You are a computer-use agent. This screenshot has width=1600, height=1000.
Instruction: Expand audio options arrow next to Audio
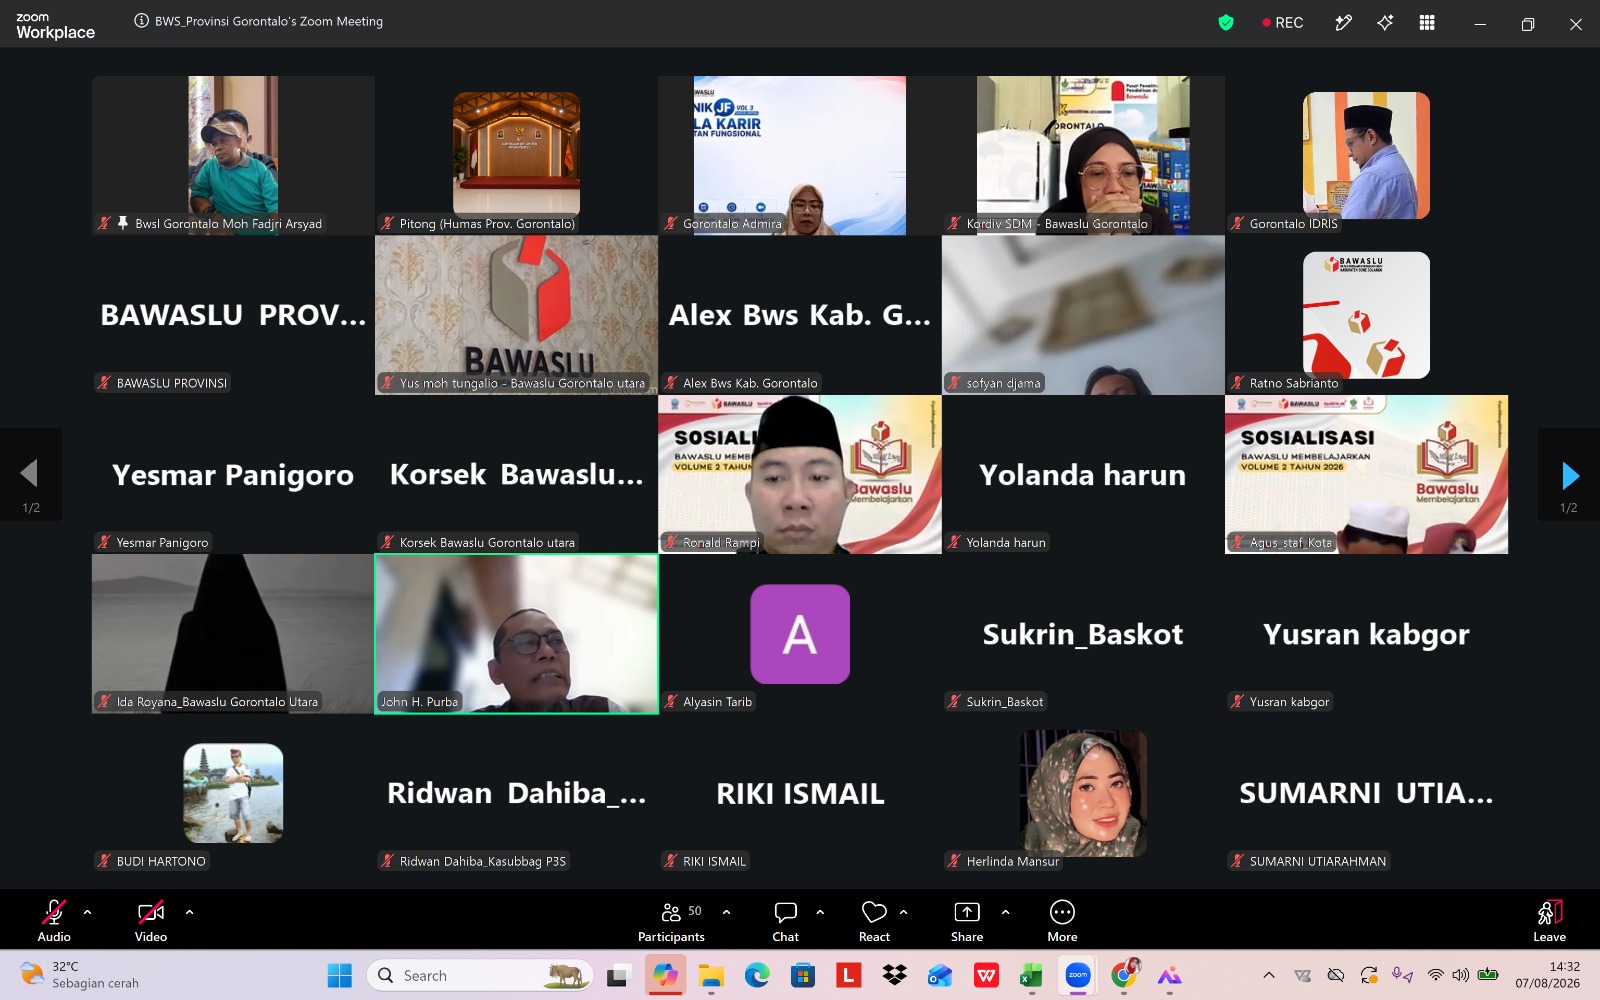pos(87,912)
